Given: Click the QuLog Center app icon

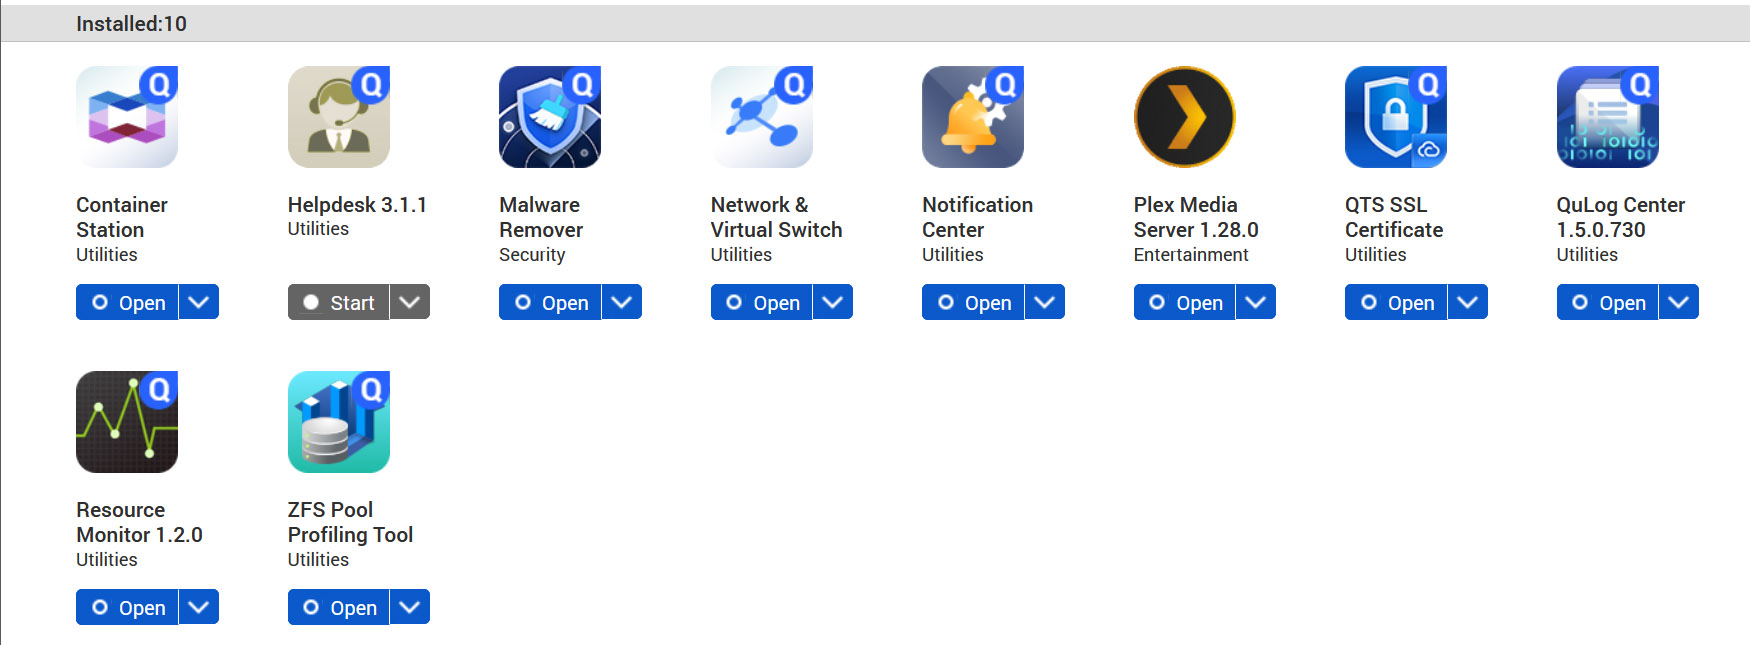Looking at the screenshot, I should pos(1608,117).
